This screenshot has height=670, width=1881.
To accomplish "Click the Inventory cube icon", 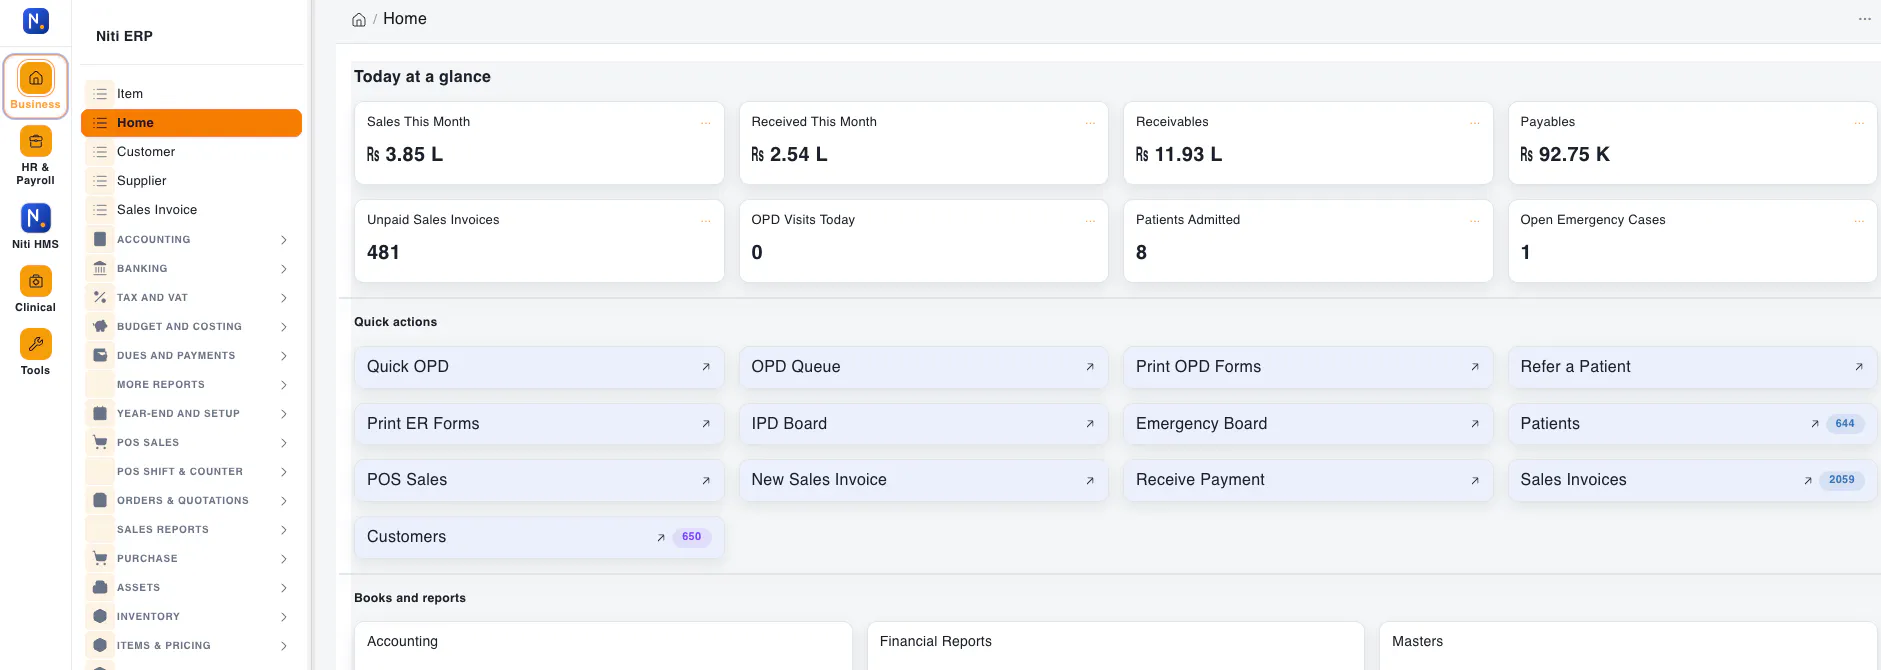I will [100, 616].
